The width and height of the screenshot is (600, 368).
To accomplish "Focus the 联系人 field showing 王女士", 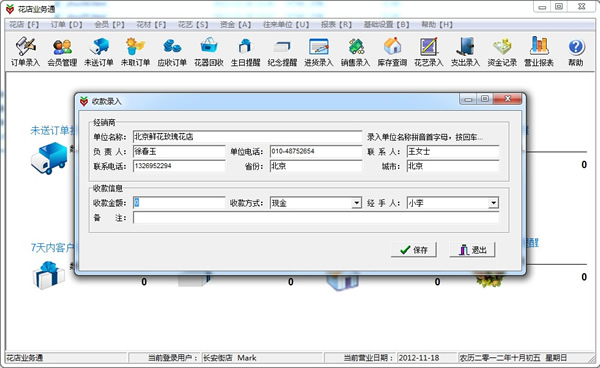I will [x=453, y=151].
